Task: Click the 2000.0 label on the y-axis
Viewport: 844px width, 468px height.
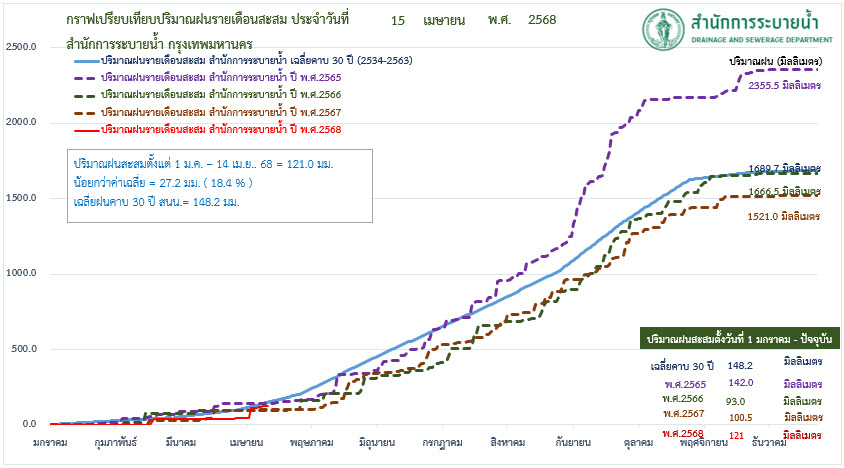Action: (22, 122)
